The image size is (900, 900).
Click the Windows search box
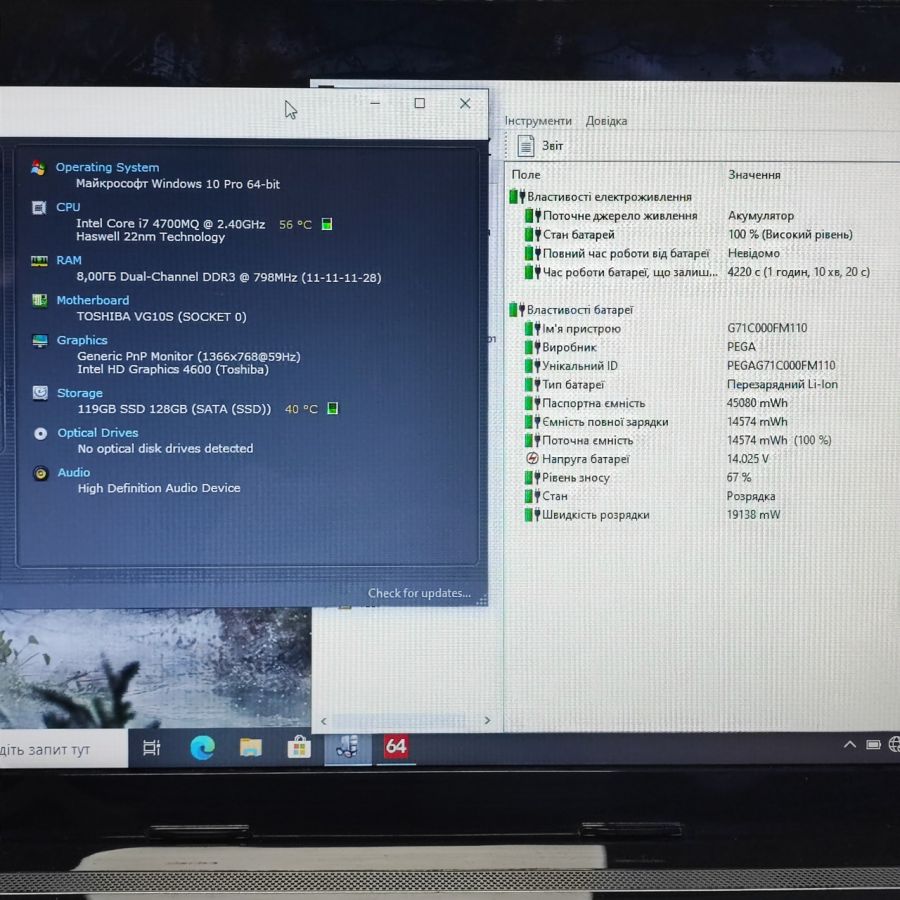coord(63,749)
